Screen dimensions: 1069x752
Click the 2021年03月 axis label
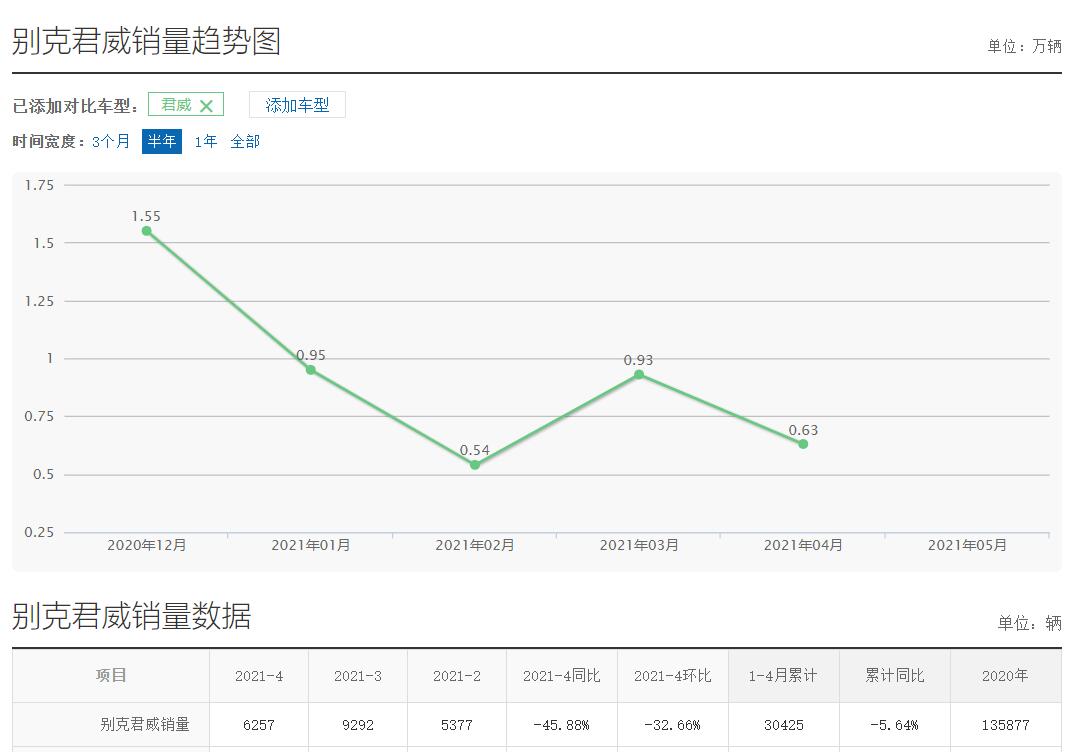[639, 545]
